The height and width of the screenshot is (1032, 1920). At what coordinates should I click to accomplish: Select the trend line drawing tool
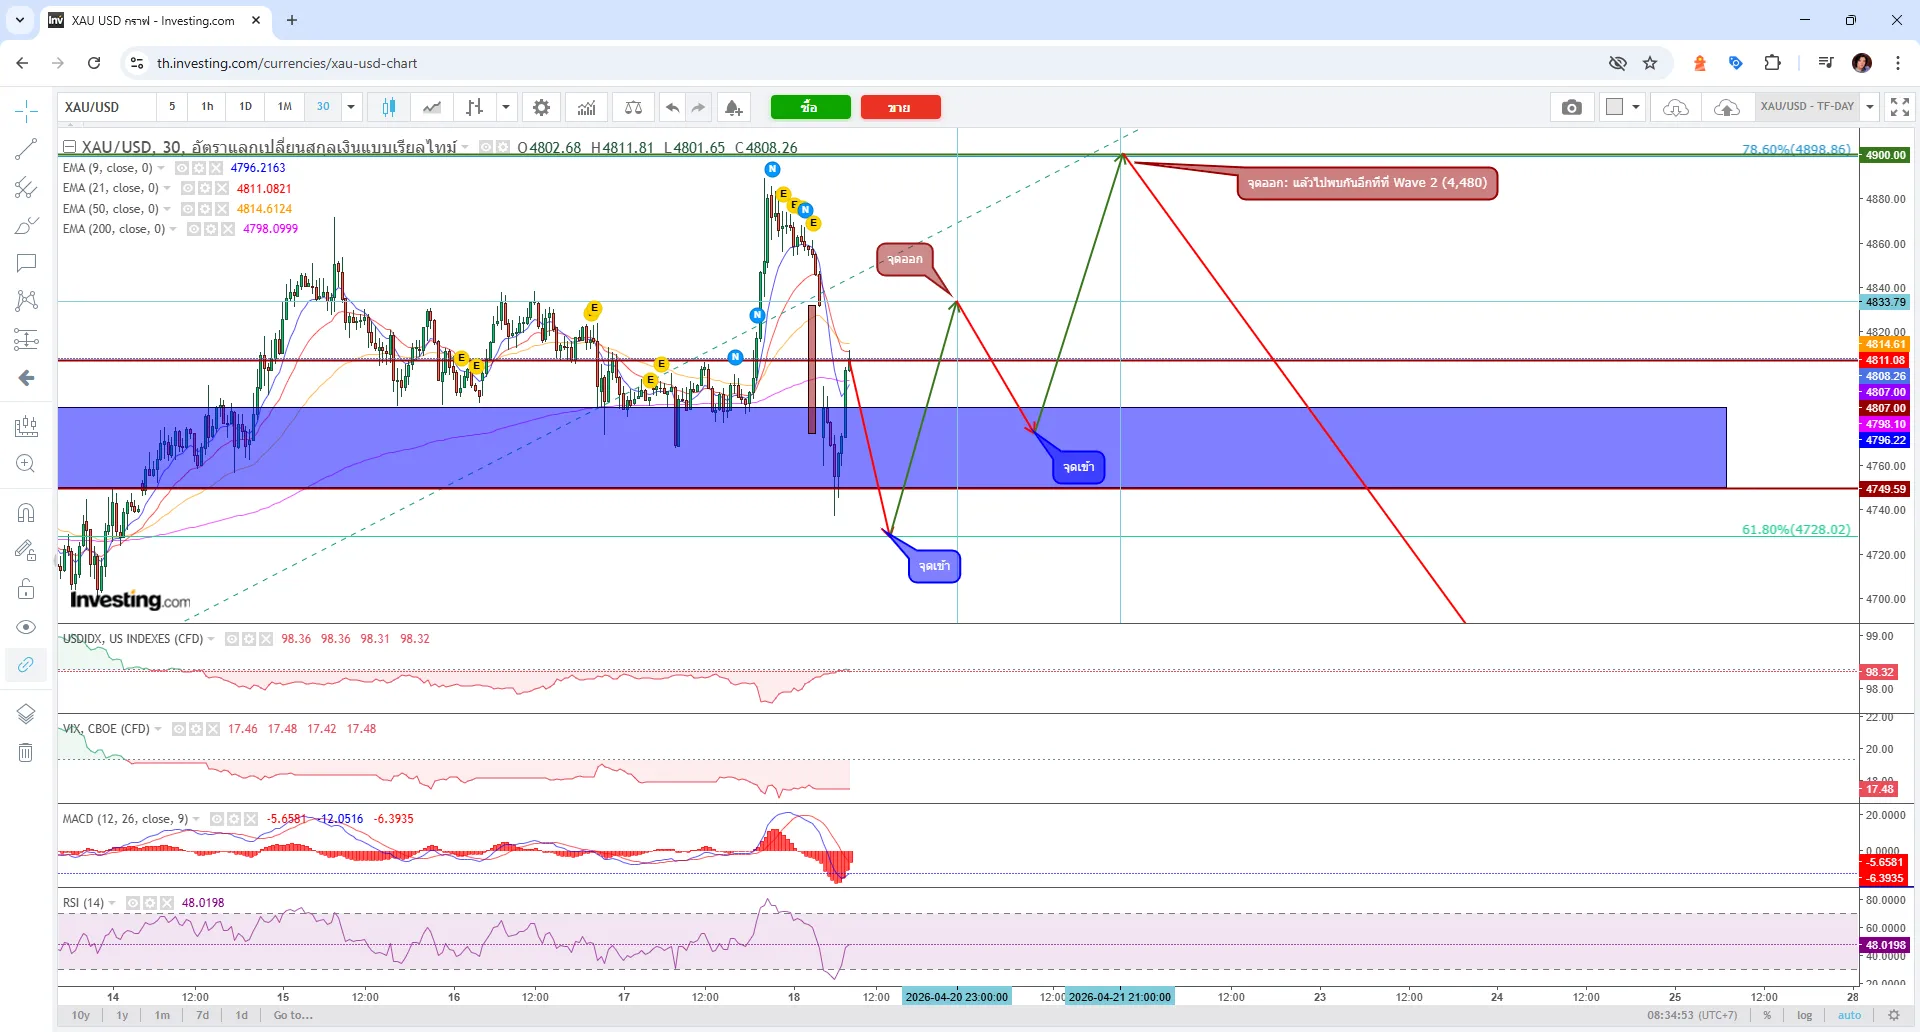coord(27,149)
